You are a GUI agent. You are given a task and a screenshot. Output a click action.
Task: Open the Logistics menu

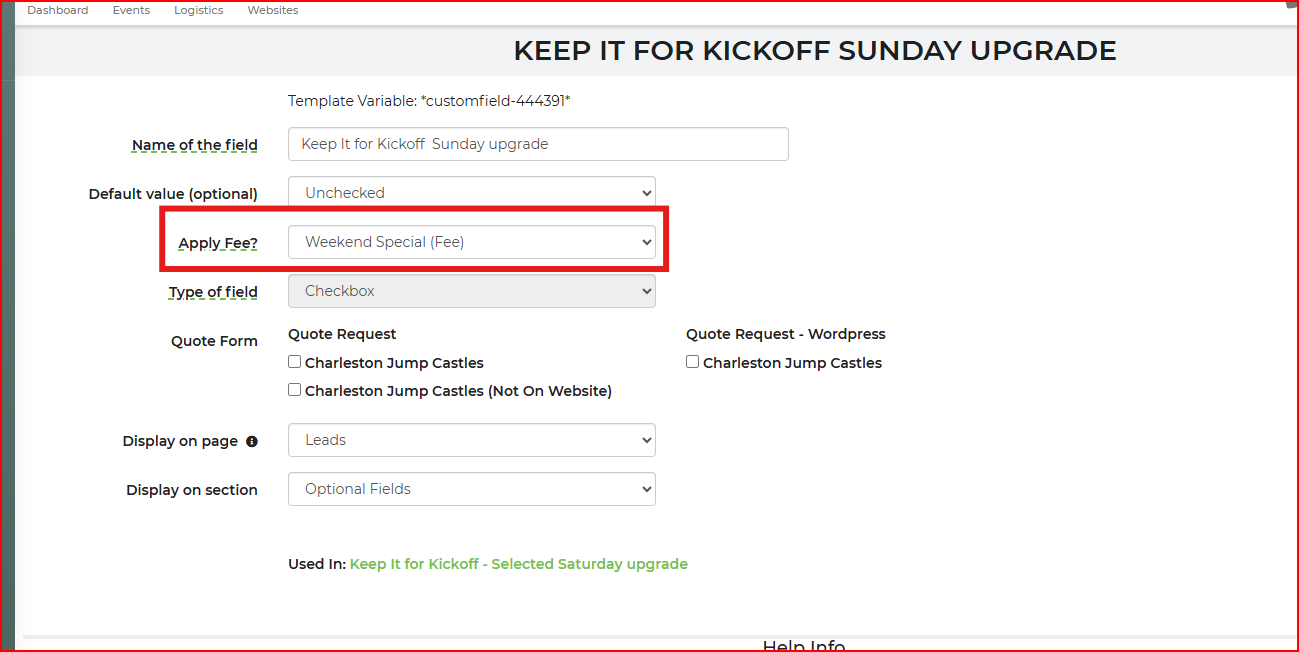[x=199, y=10]
